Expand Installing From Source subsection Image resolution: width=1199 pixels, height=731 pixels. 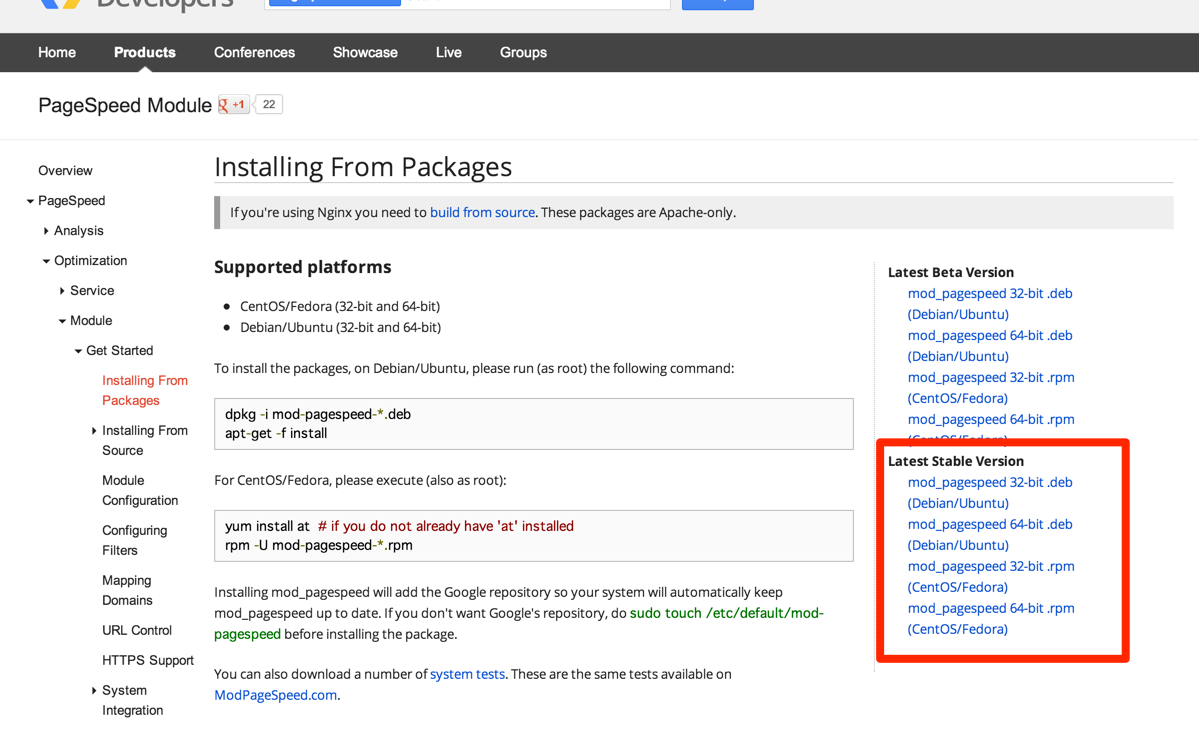coord(94,430)
